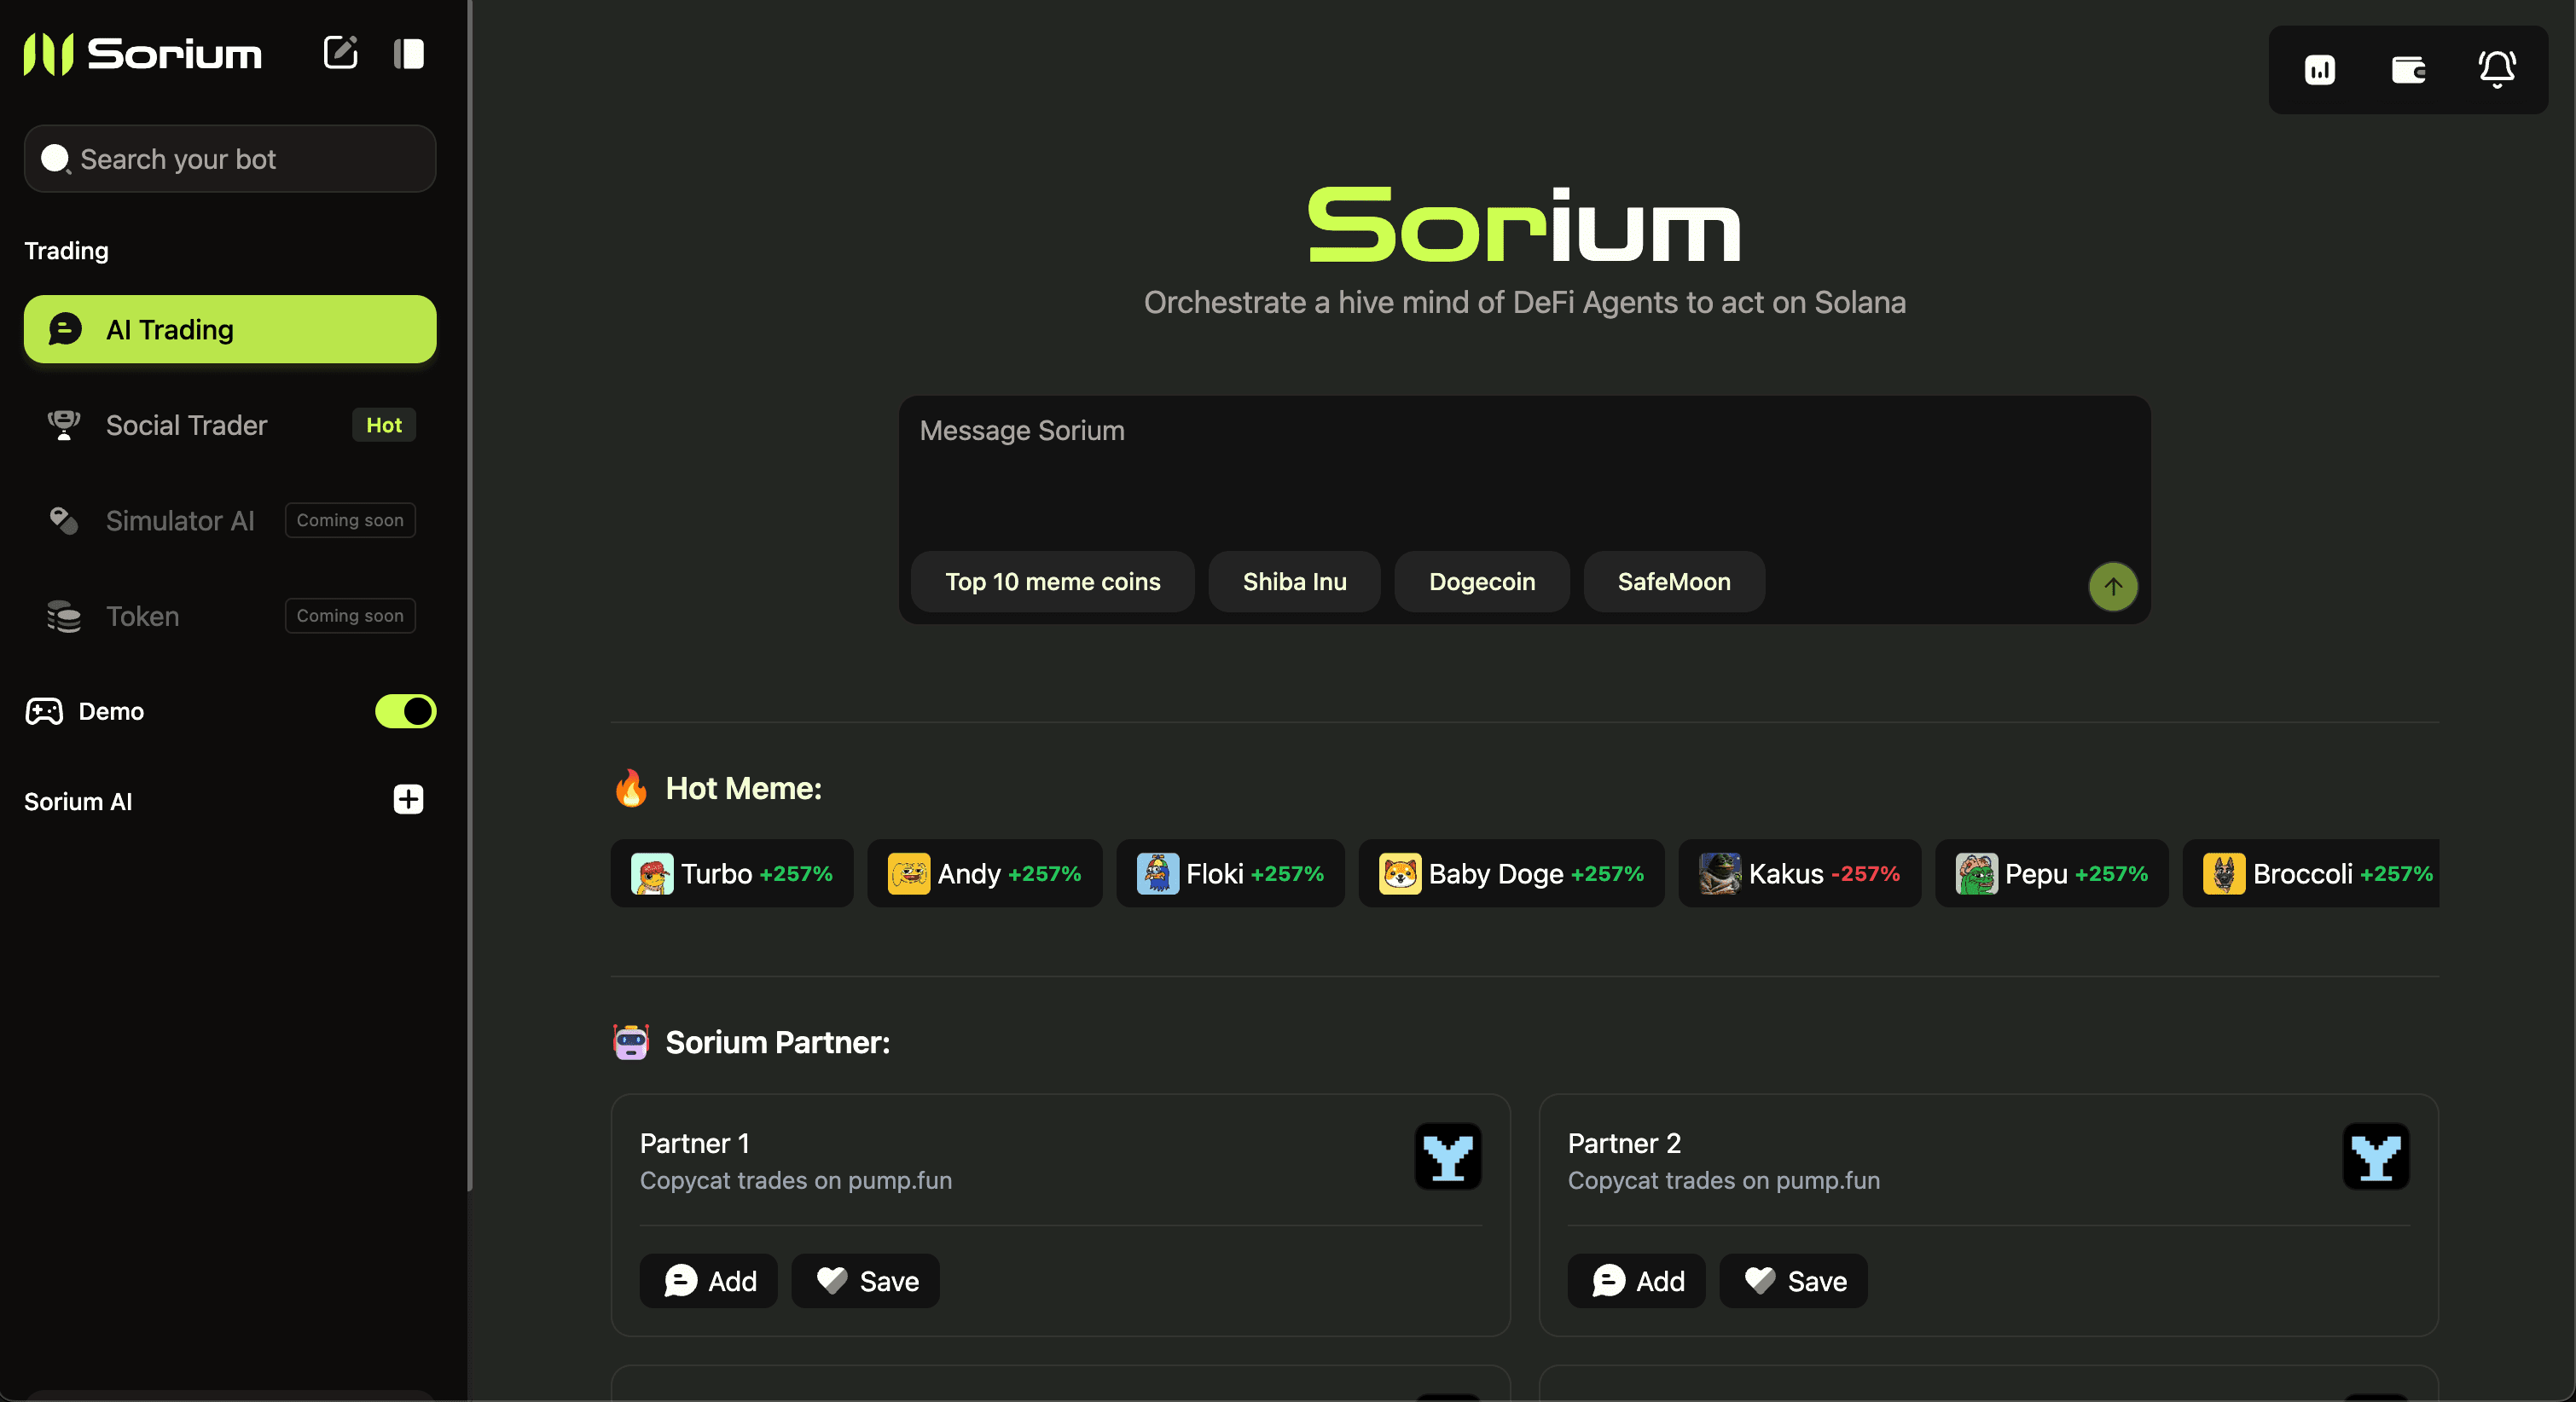The image size is (2576, 1402).
Task: Open the new chat compose icon
Action: 340,53
